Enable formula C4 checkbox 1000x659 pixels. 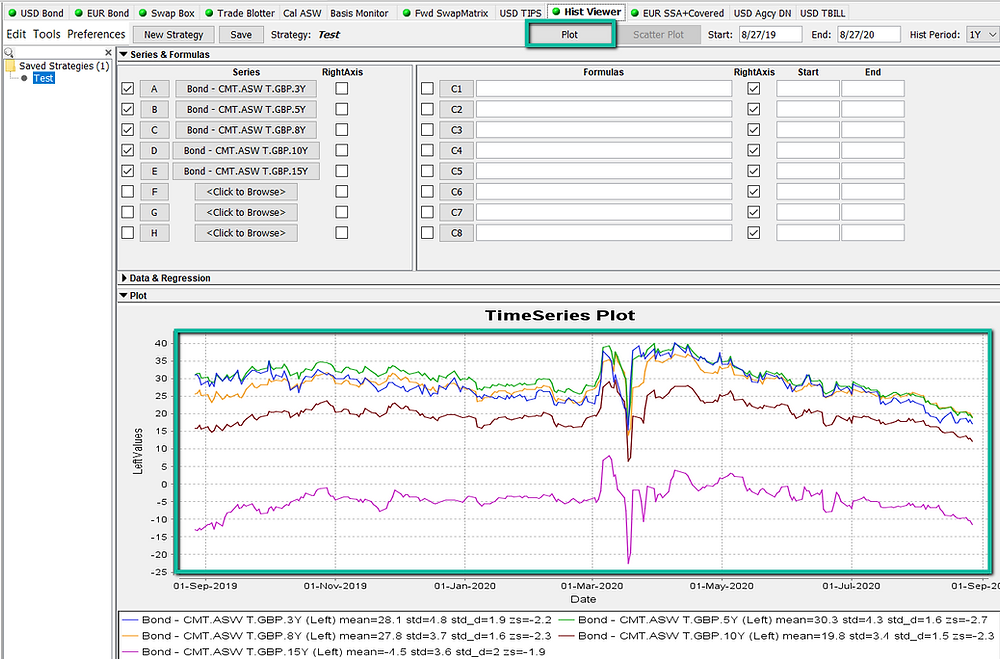427,151
